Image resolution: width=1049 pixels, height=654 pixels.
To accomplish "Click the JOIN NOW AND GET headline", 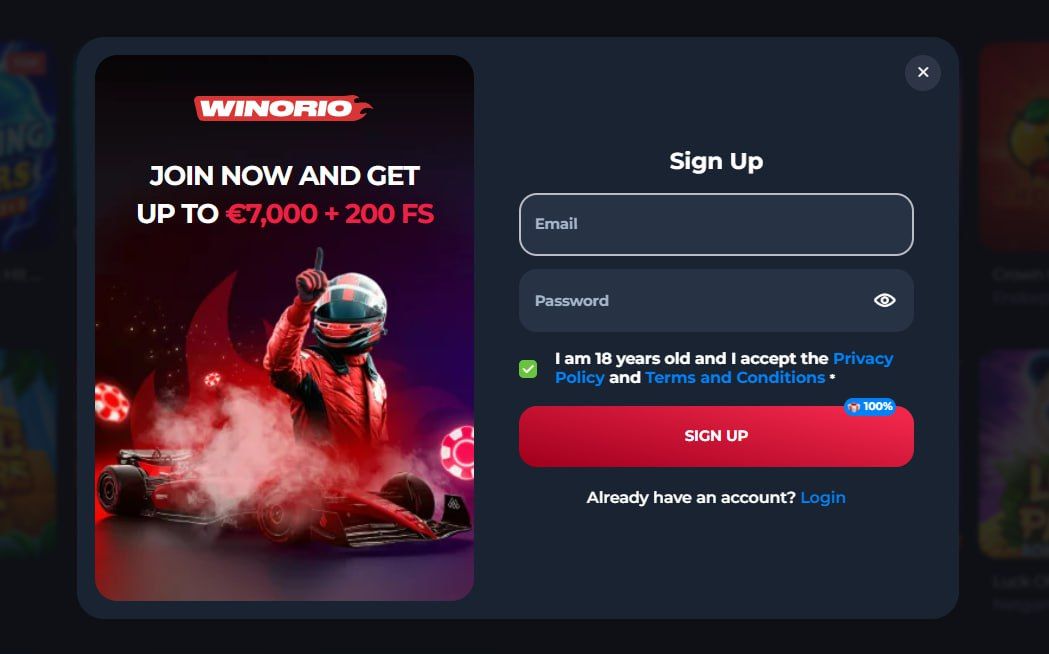I will tap(284, 176).
